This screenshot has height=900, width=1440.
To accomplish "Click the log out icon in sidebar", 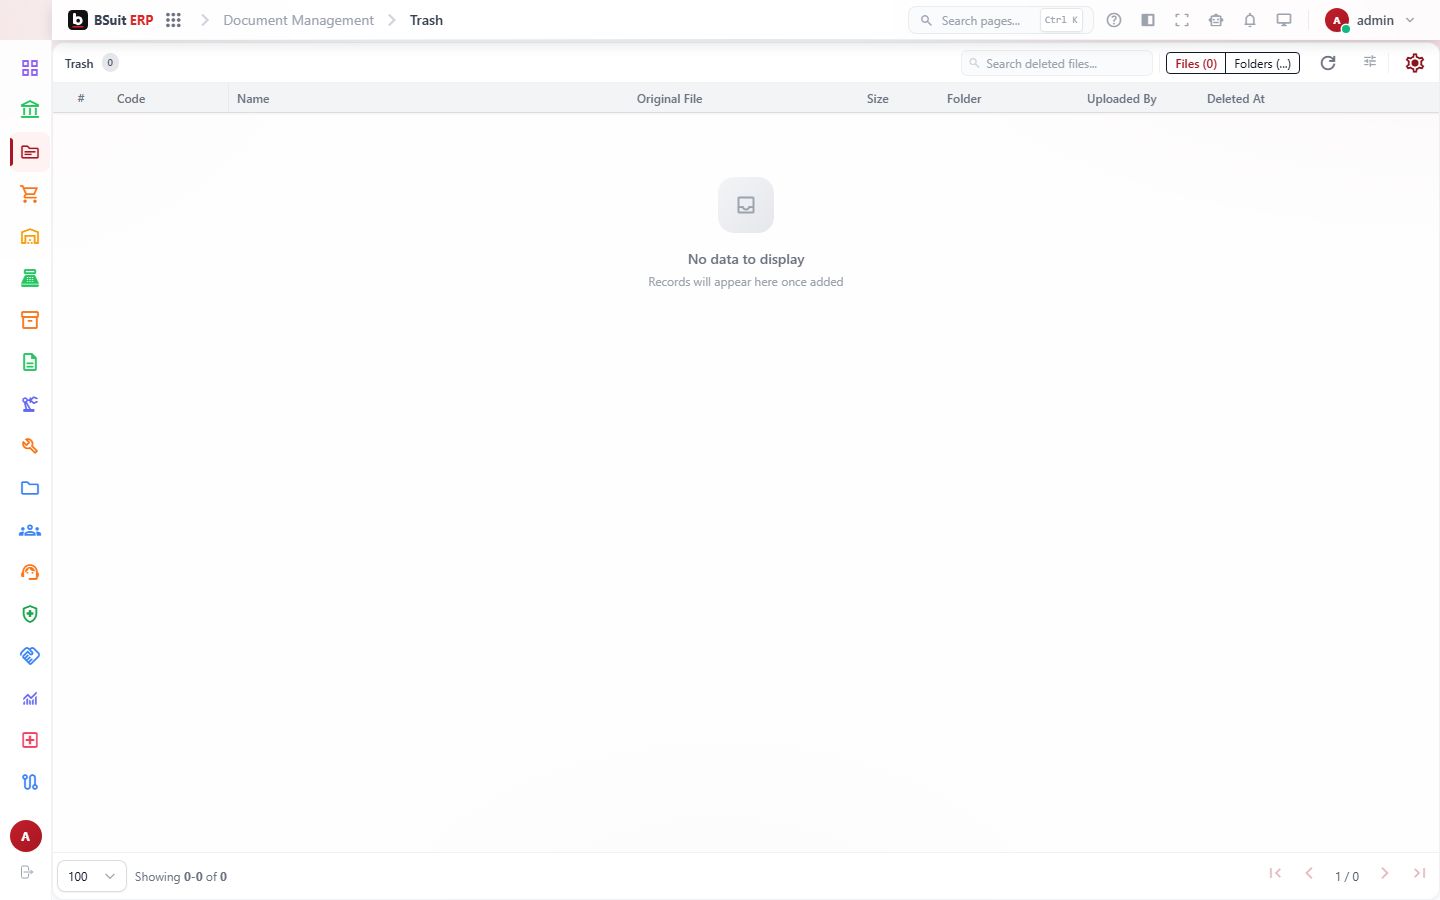I will pos(27,872).
